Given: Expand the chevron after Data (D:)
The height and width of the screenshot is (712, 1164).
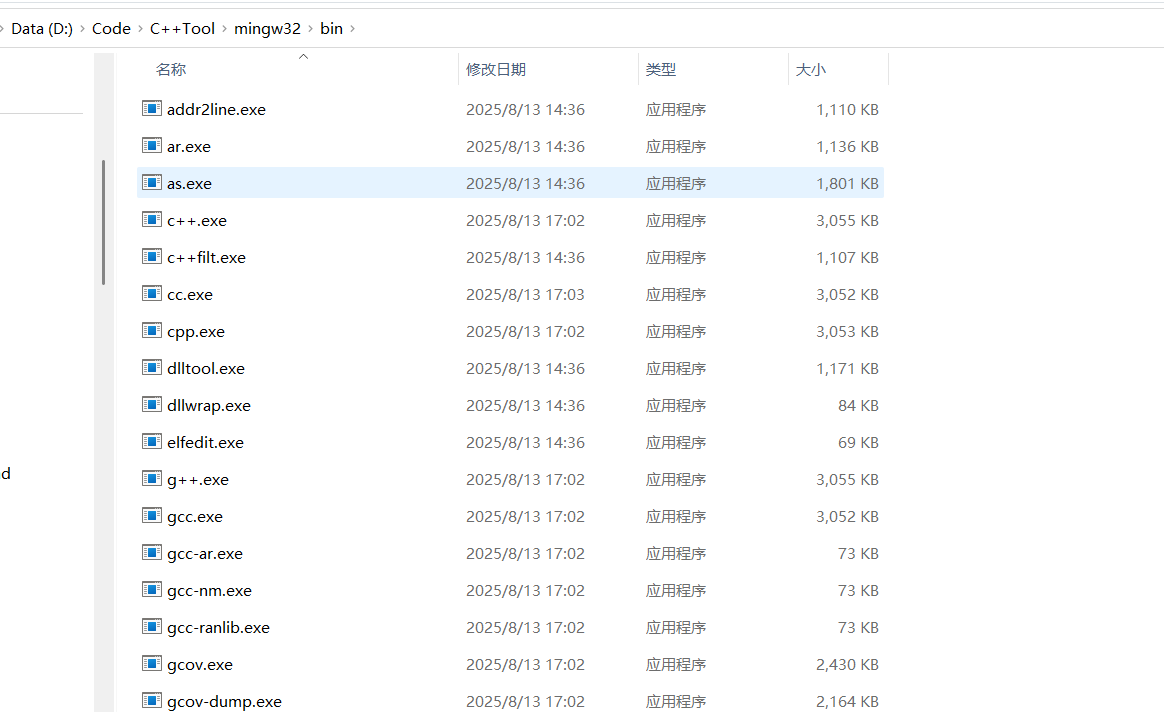Looking at the screenshot, I should pos(82,29).
